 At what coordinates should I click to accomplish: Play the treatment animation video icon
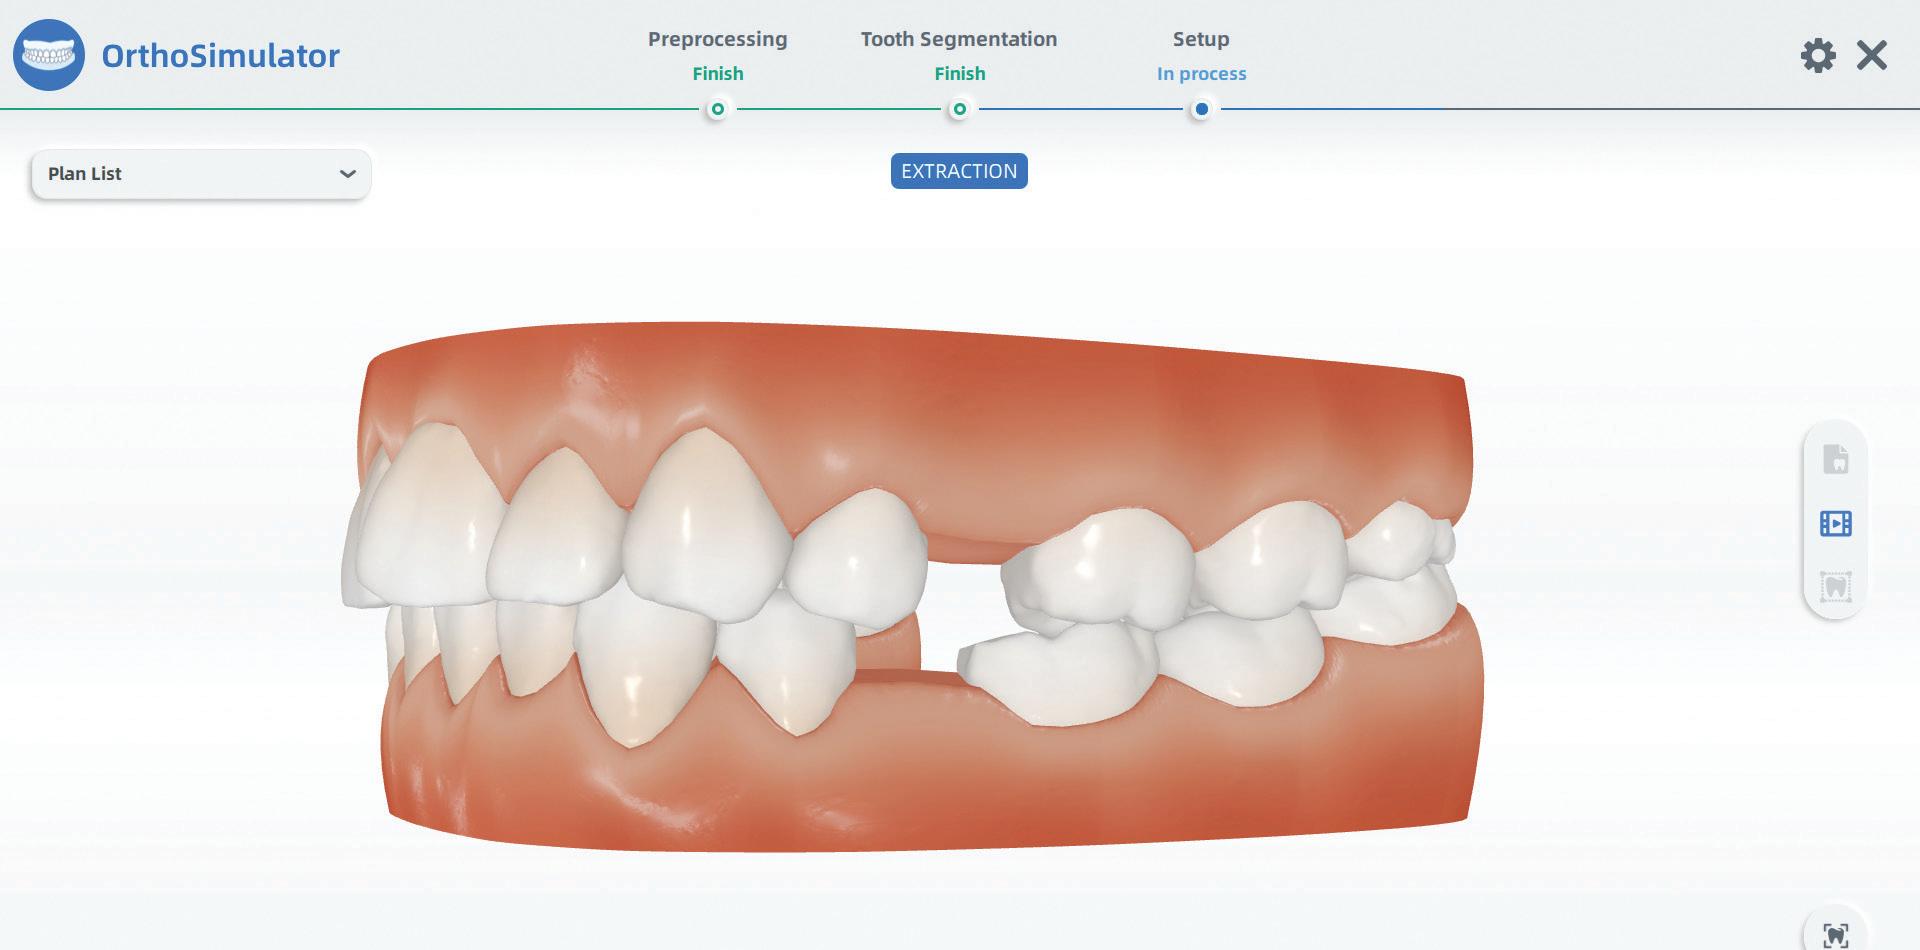(x=1835, y=523)
